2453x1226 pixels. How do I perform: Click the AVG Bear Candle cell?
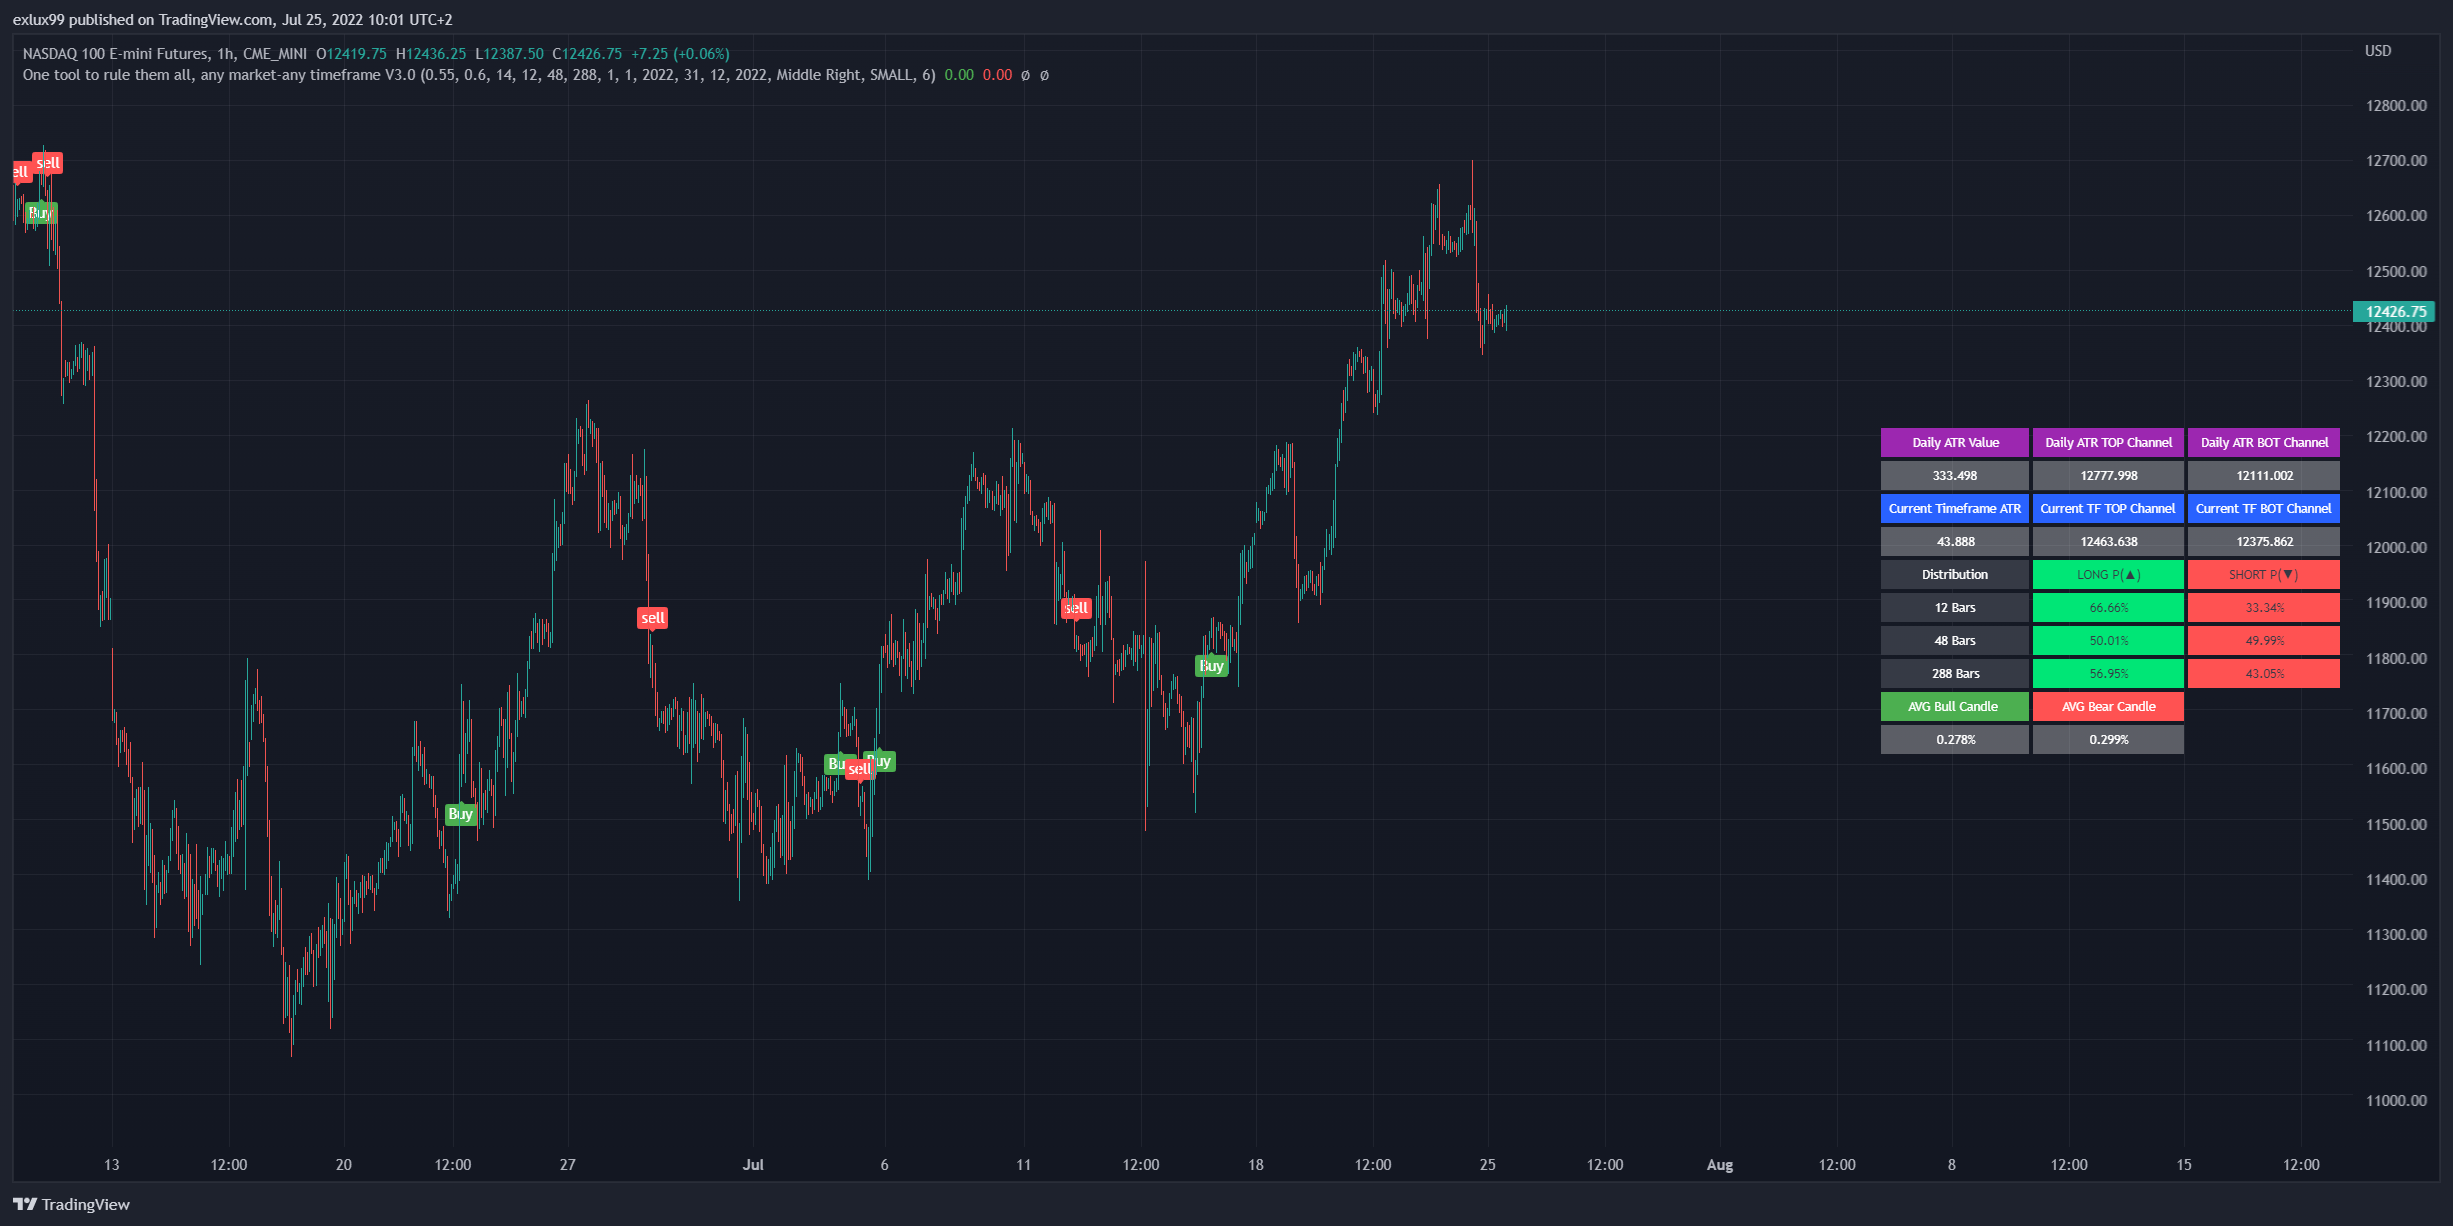point(2107,707)
